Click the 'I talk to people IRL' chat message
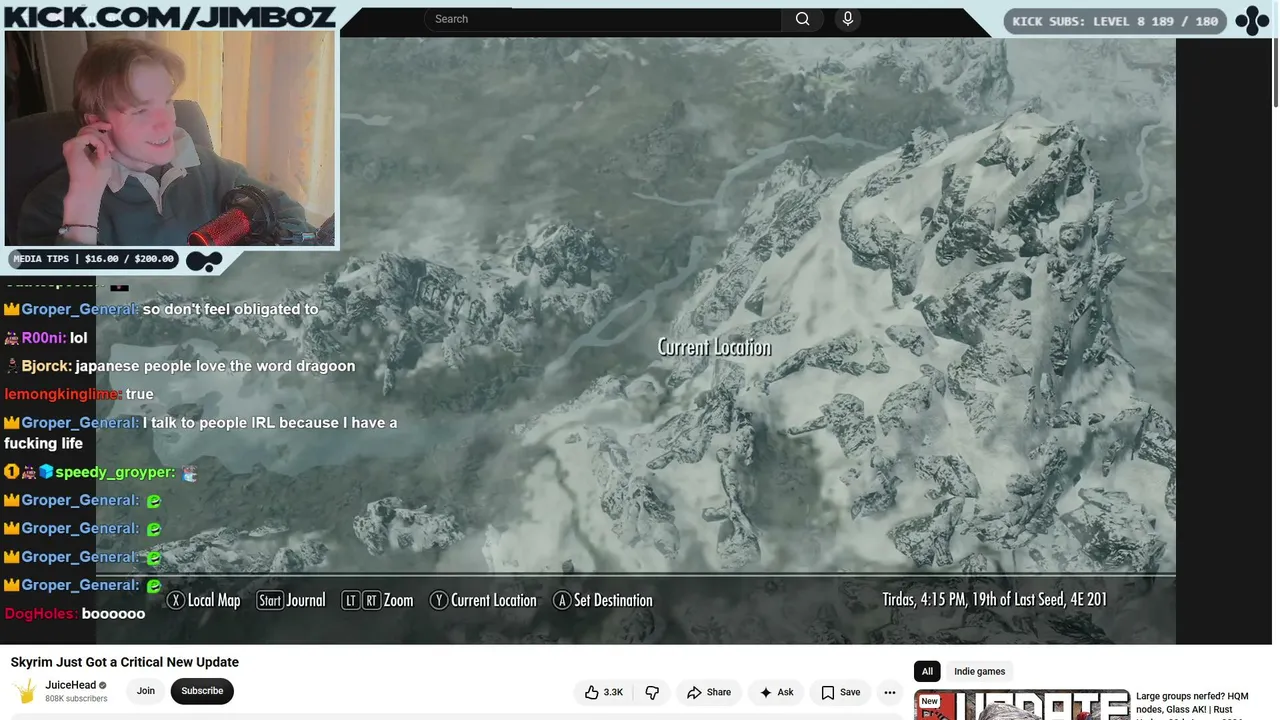Image resolution: width=1280 pixels, height=720 pixels. 200,433
